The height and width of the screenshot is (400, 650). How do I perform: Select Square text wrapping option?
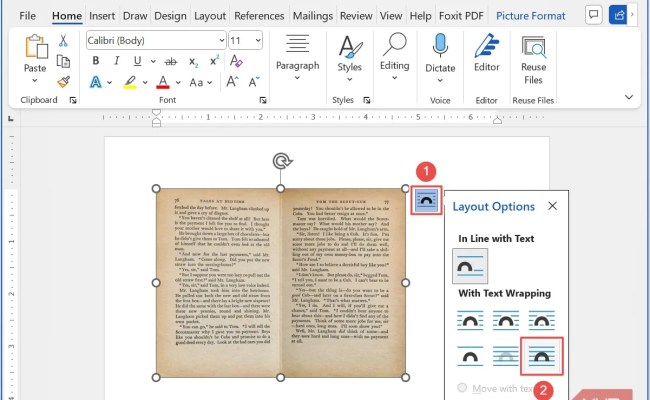click(x=470, y=320)
